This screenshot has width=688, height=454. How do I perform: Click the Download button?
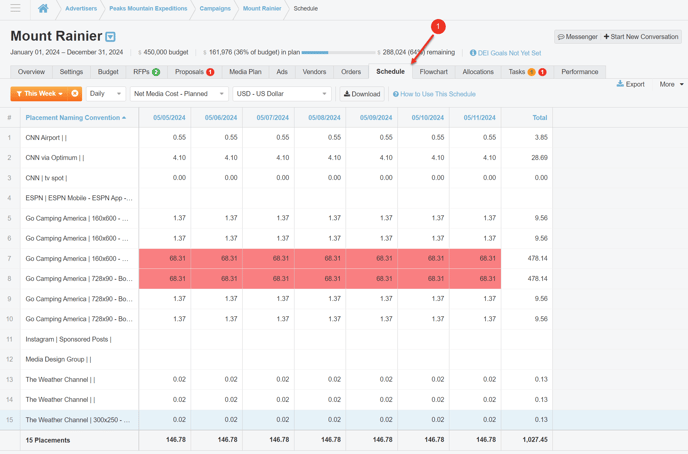tap(362, 94)
